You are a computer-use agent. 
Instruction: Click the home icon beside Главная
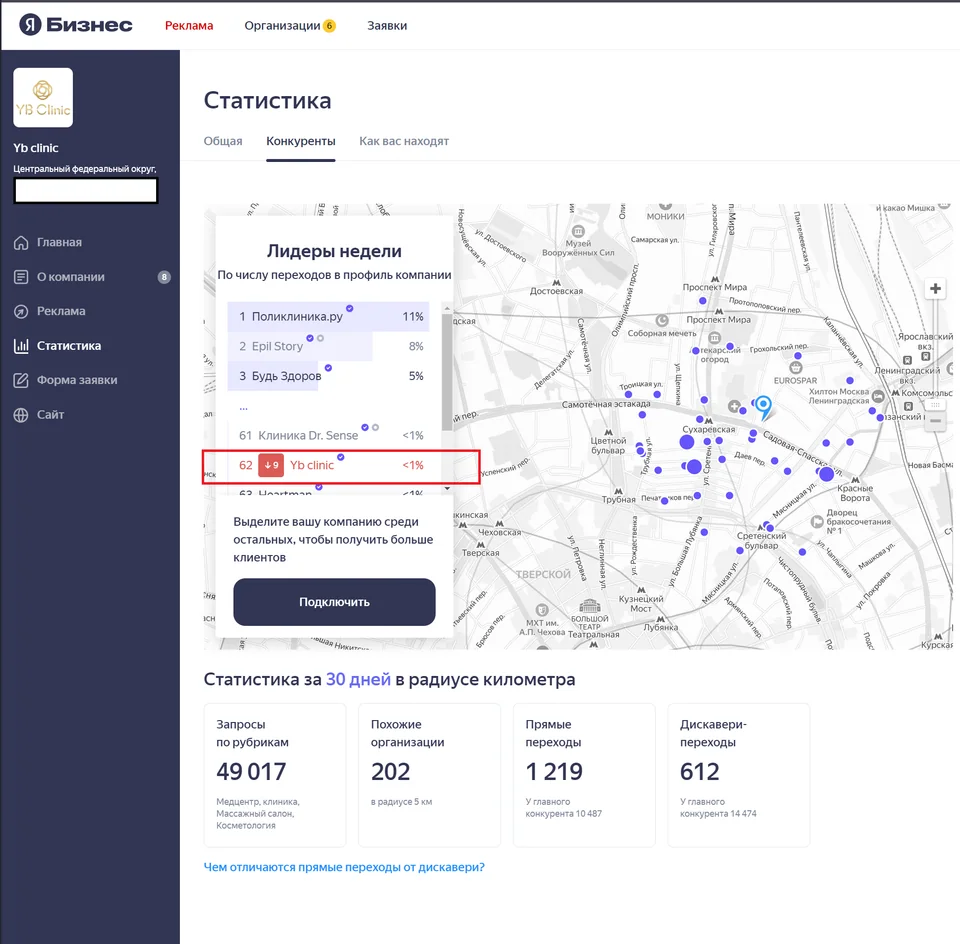coord(21,242)
